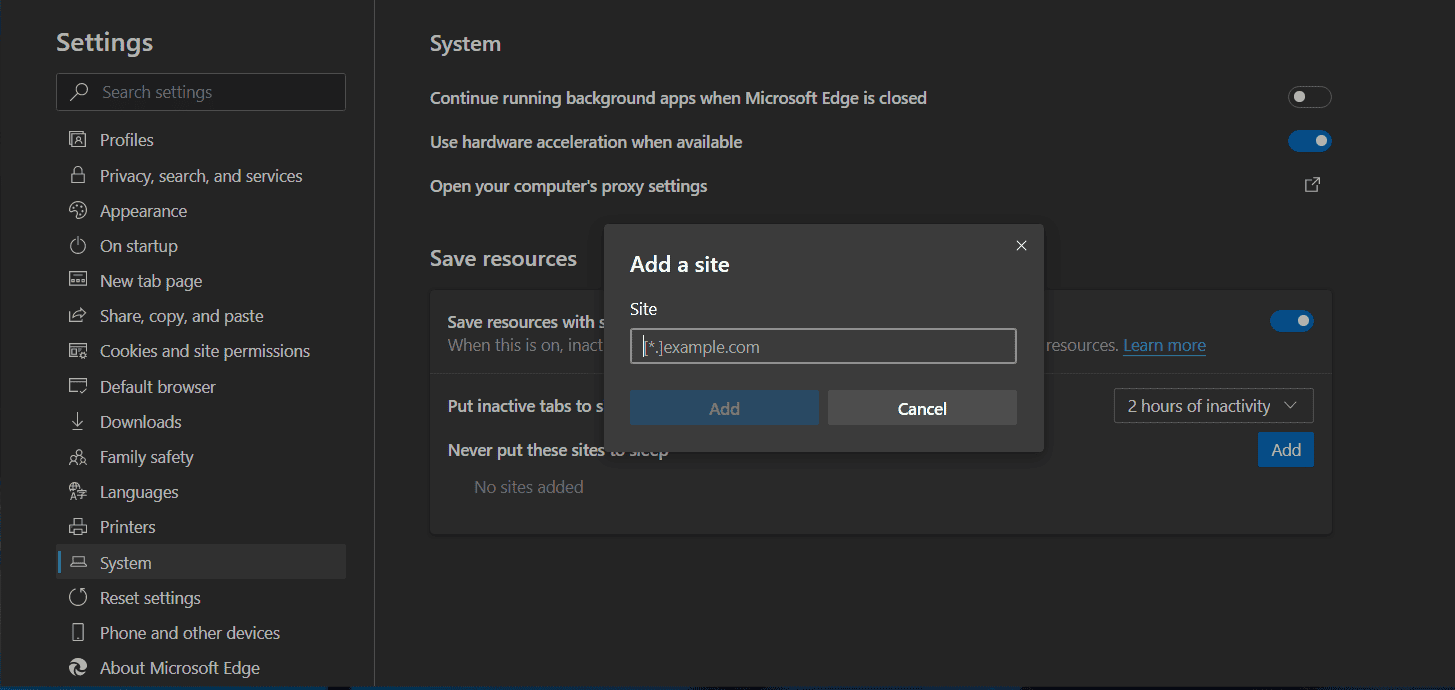Click Open your computer's proxy settings
This screenshot has height=690, width=1455.
point(568,186)
